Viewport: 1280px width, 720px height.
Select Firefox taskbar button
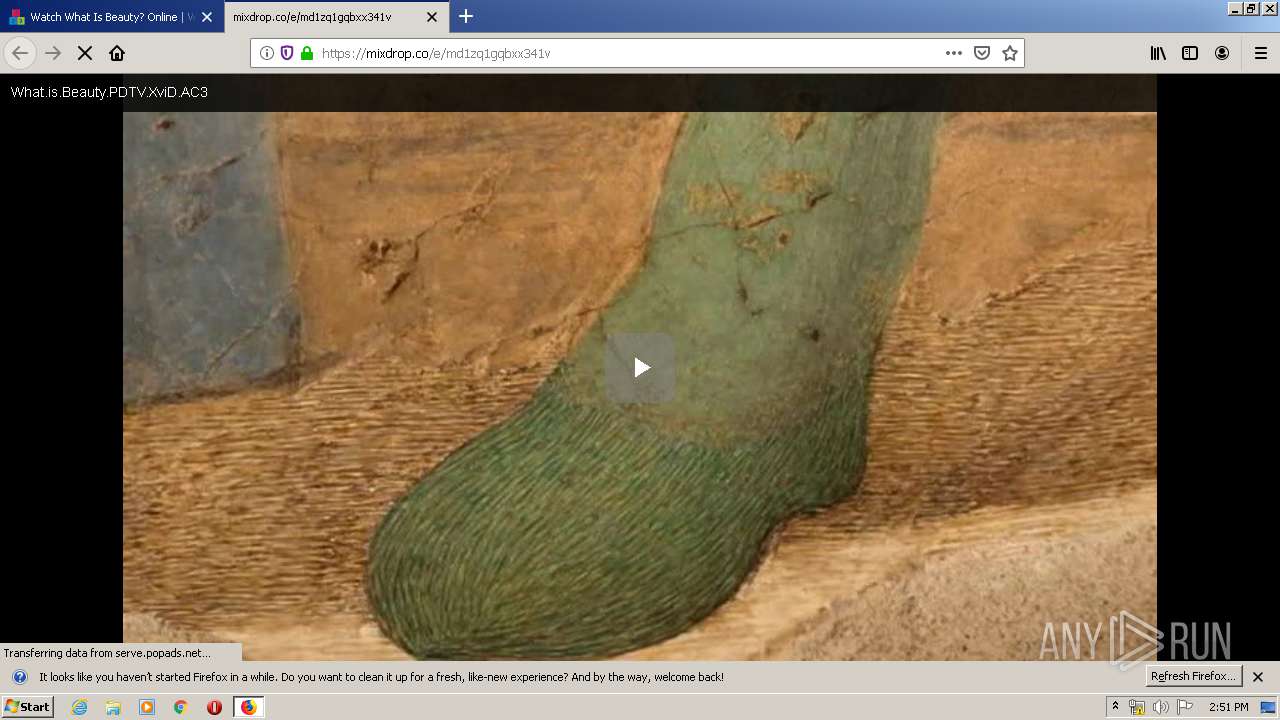point(248,707)
